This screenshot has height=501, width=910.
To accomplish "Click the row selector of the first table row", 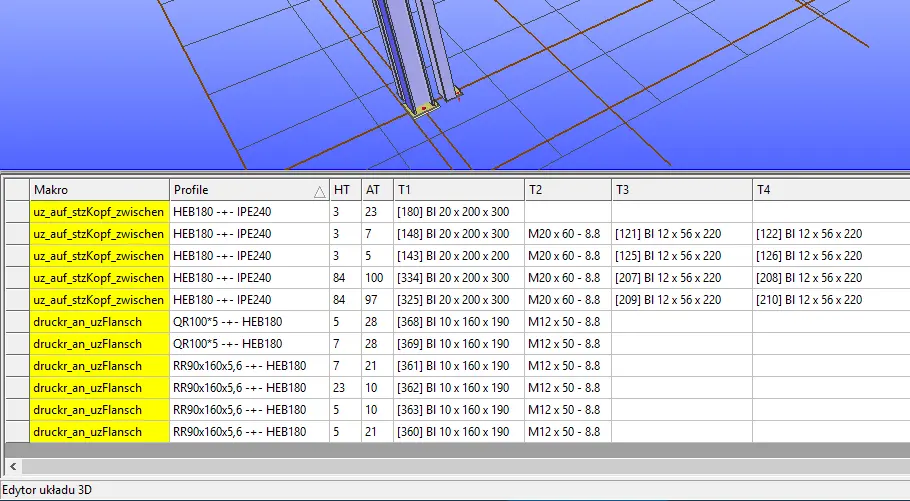I will point(17,212).
